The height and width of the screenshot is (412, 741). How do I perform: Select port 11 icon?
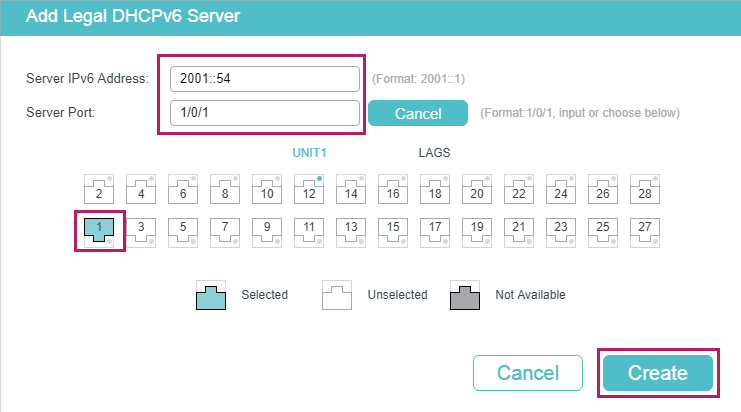pyautogui.click(x=309, y=232)
